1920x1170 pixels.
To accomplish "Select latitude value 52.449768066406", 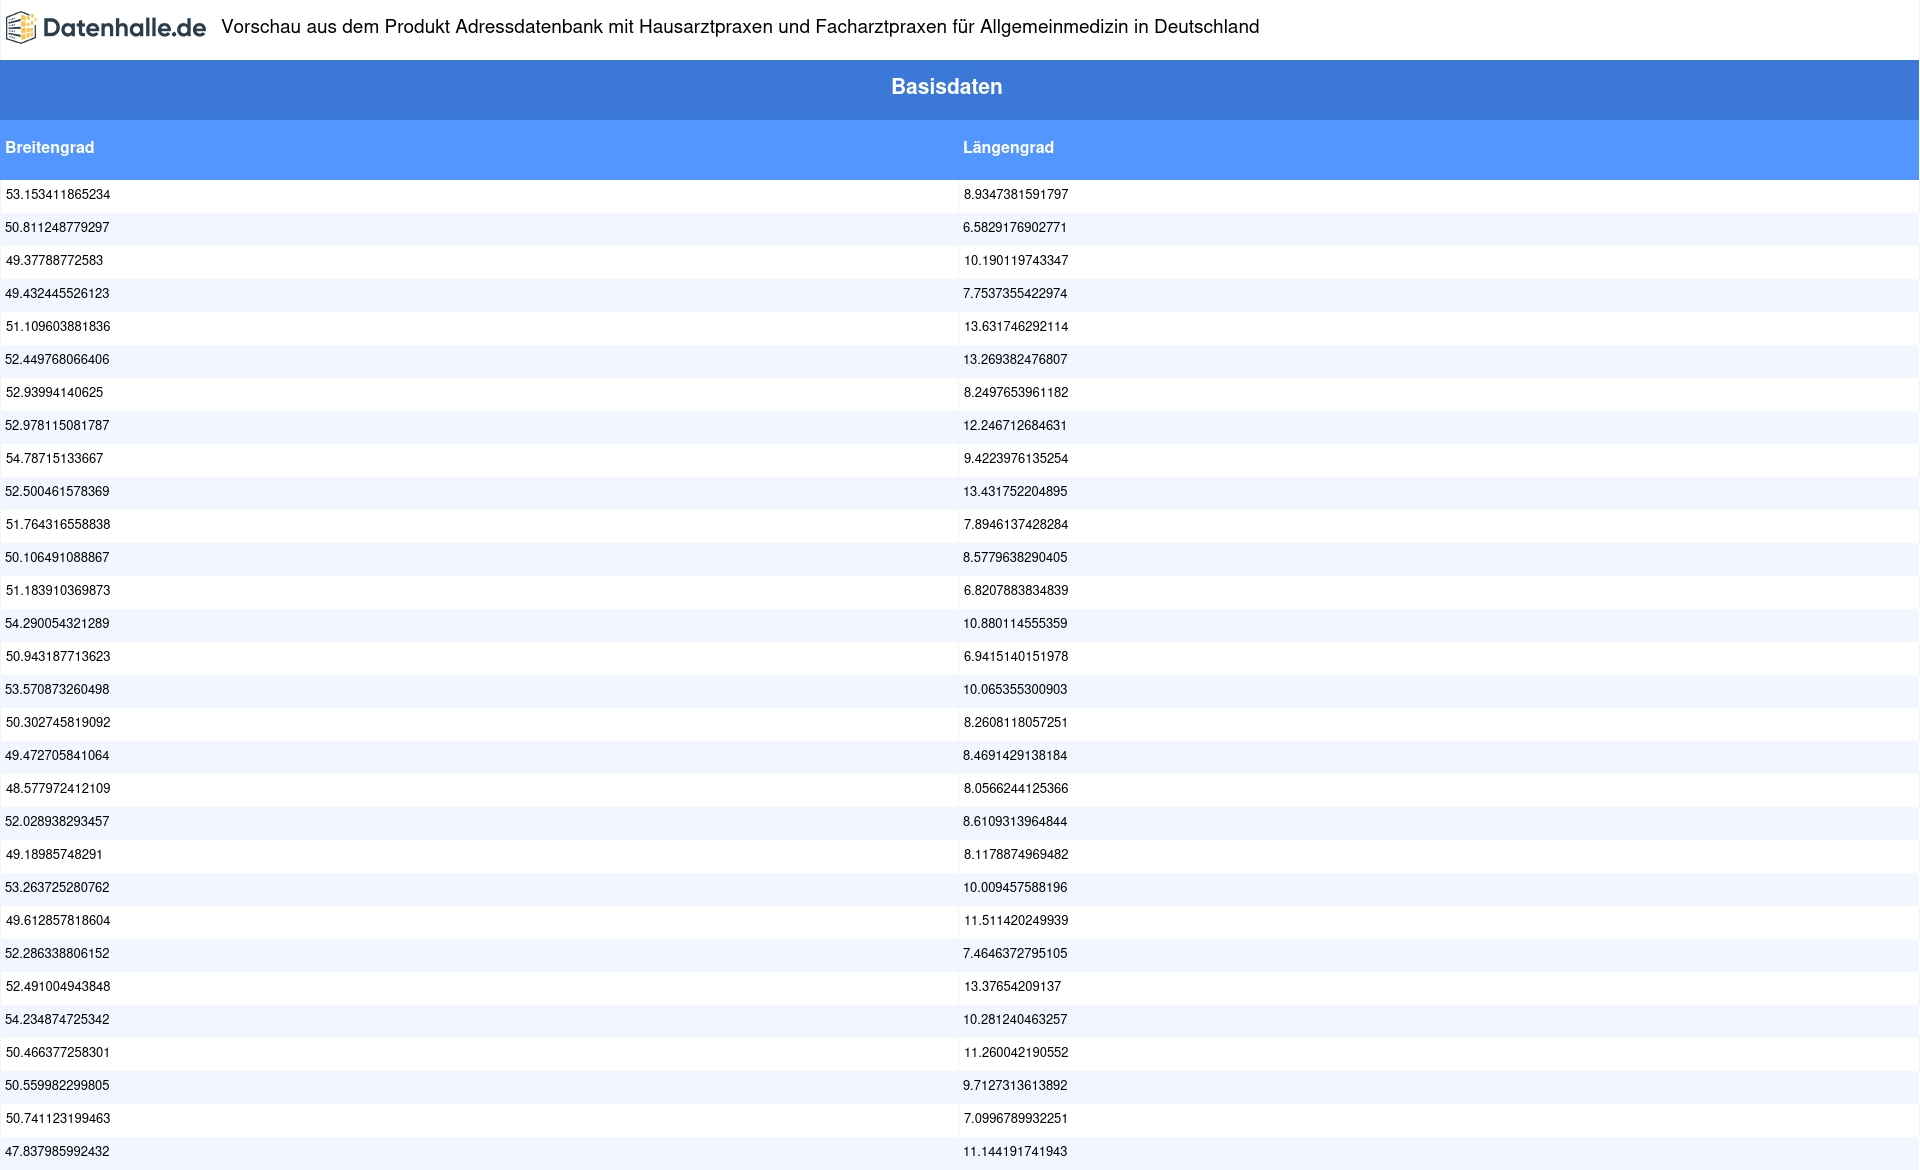I will pyautogui.click(x=57, y=360).
